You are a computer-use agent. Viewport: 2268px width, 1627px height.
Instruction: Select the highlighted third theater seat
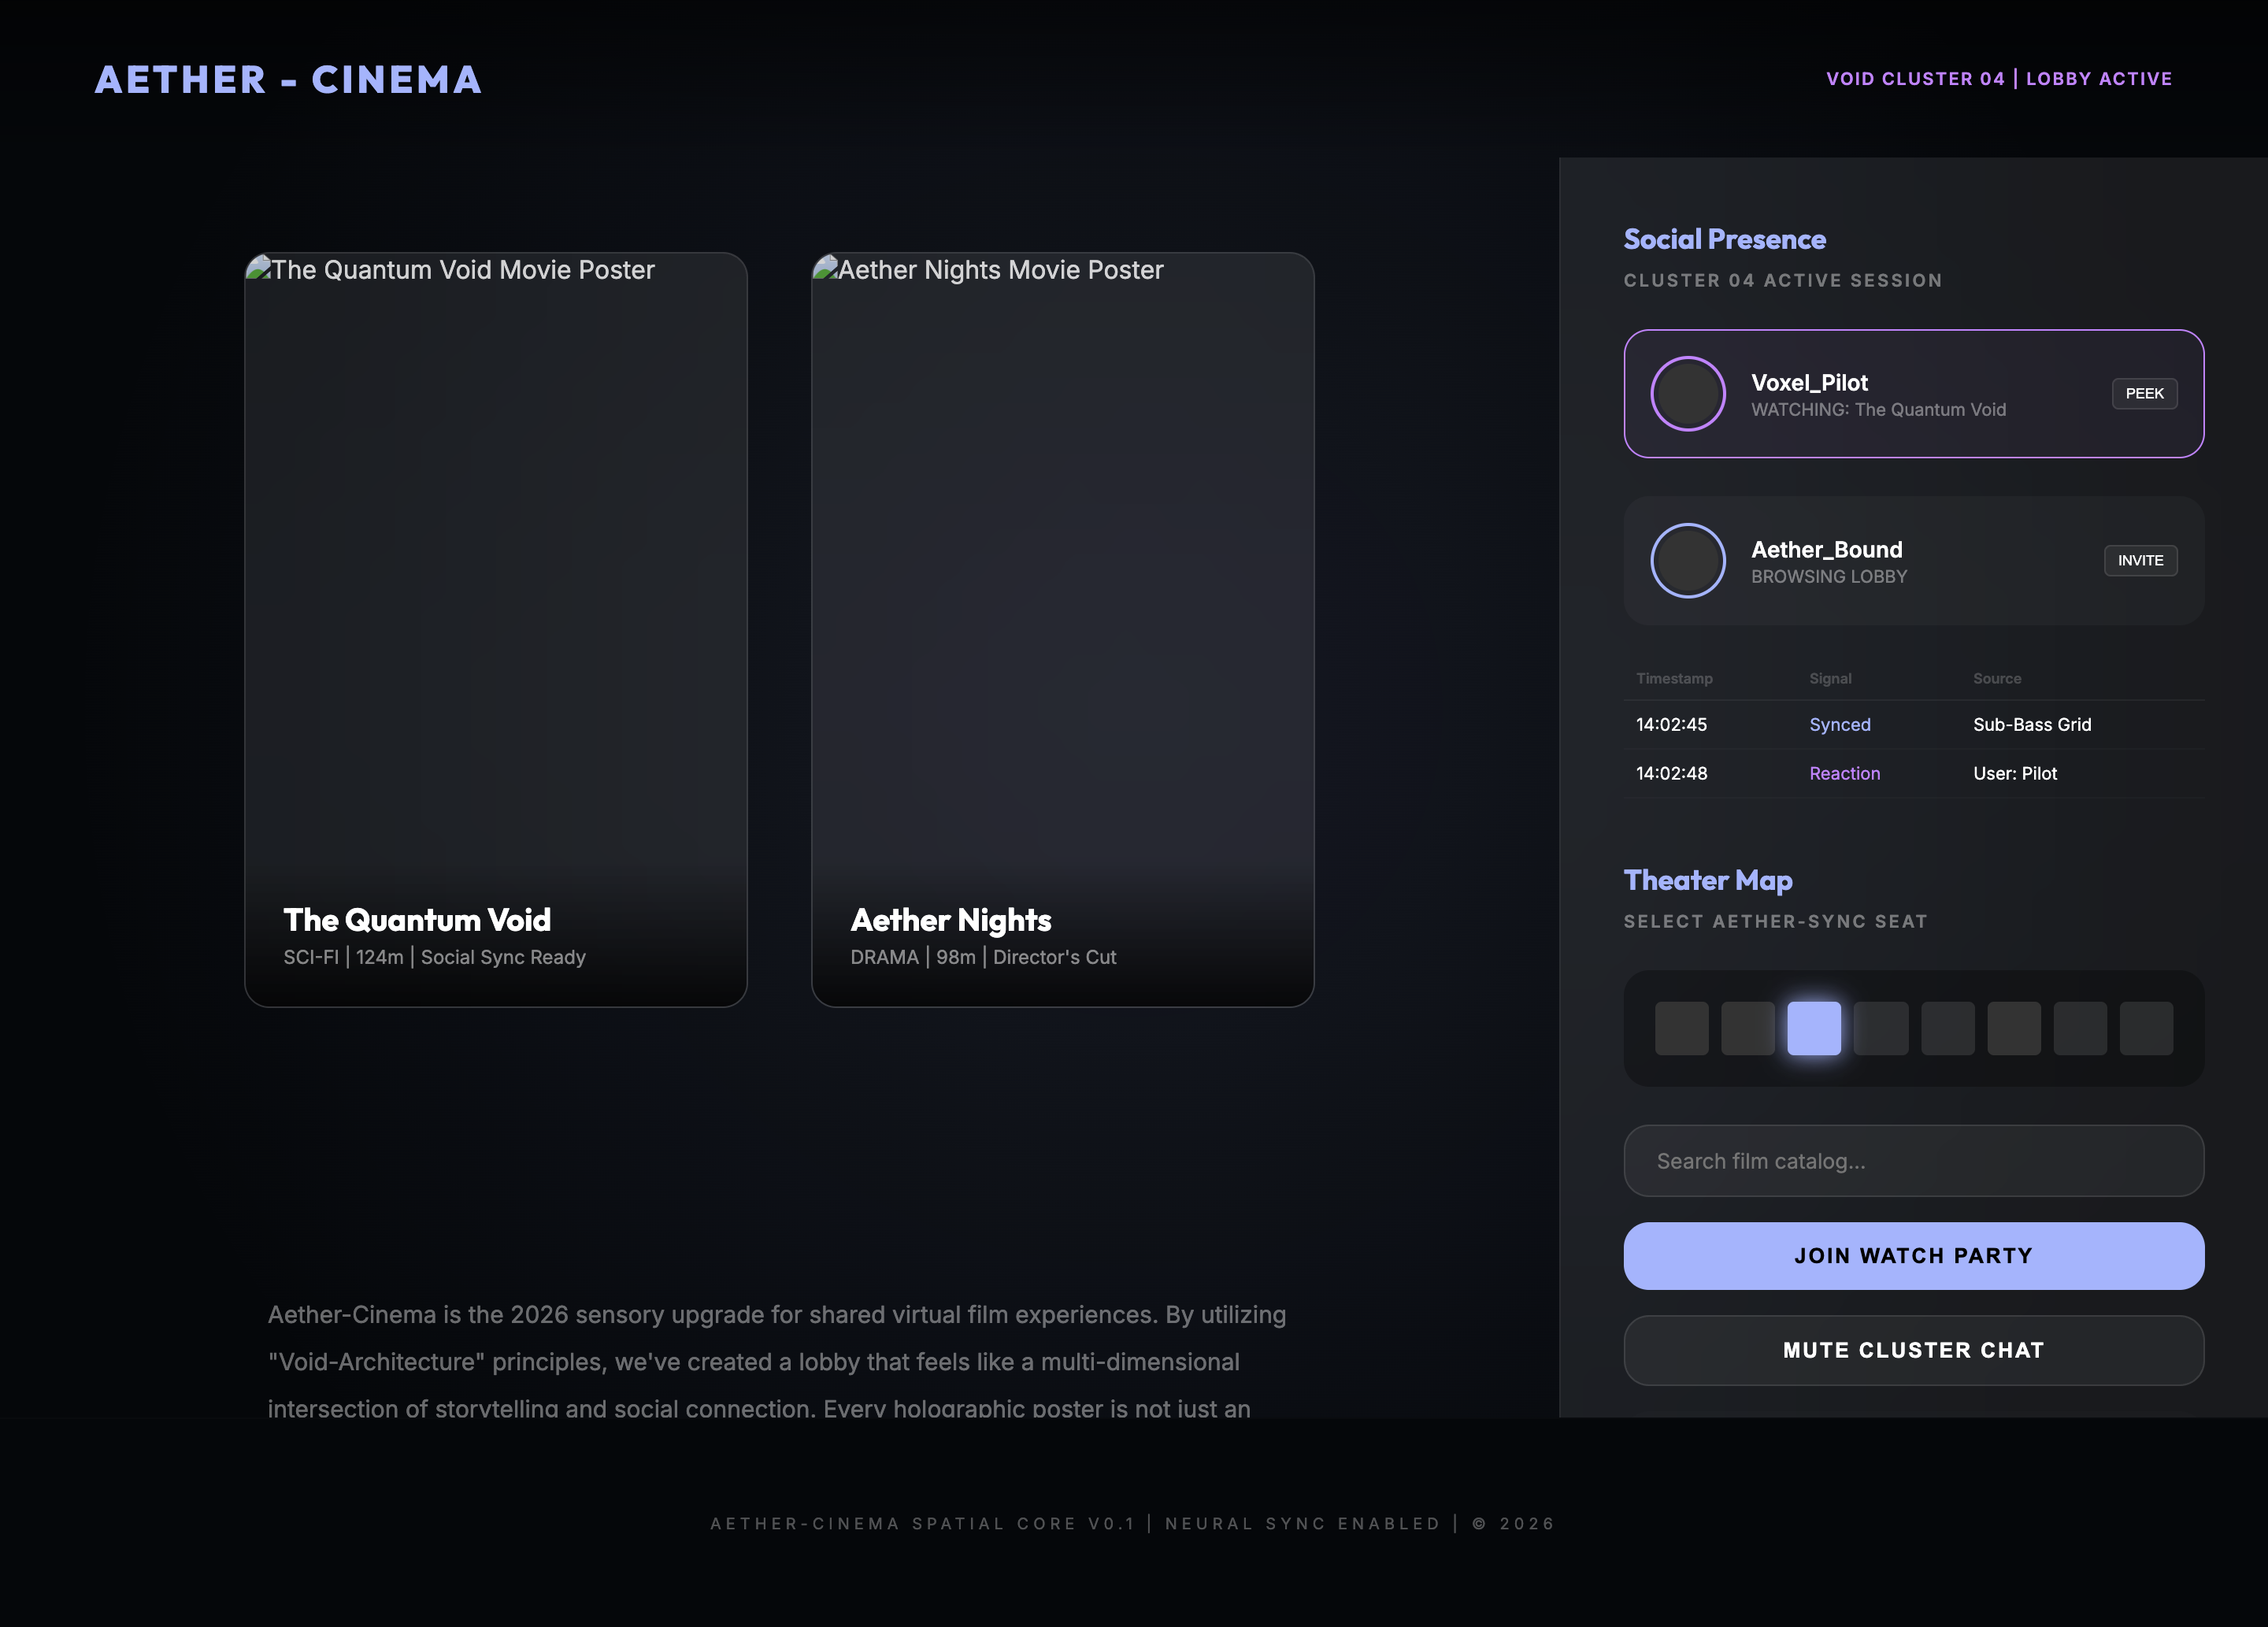[x=1814, y=1028]
